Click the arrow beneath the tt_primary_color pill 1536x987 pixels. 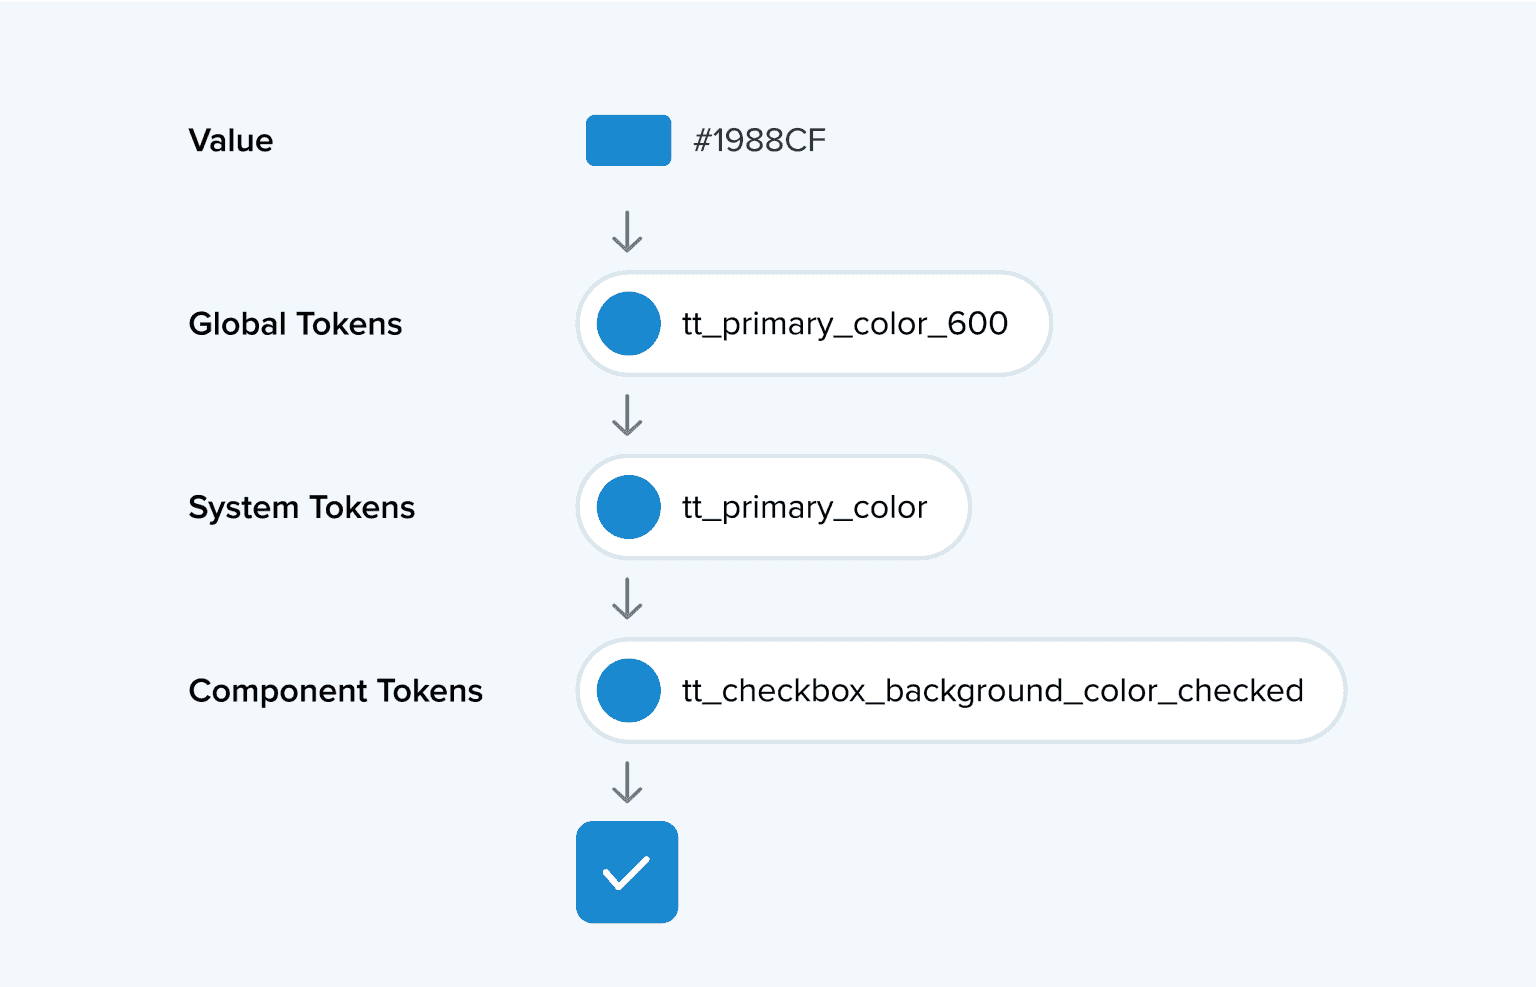pos(627,598)
